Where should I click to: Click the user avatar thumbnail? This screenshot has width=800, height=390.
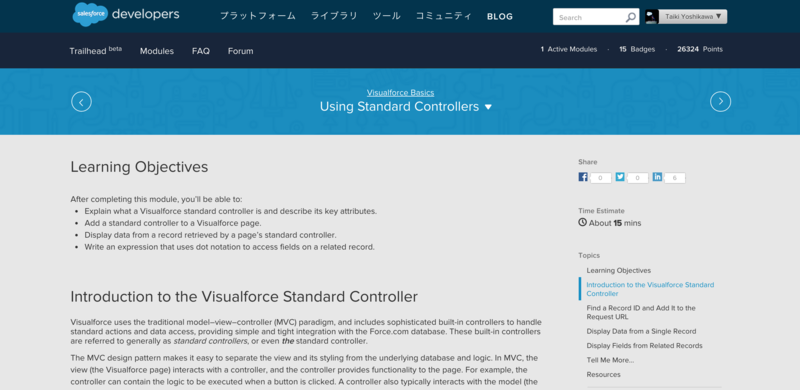652,17
